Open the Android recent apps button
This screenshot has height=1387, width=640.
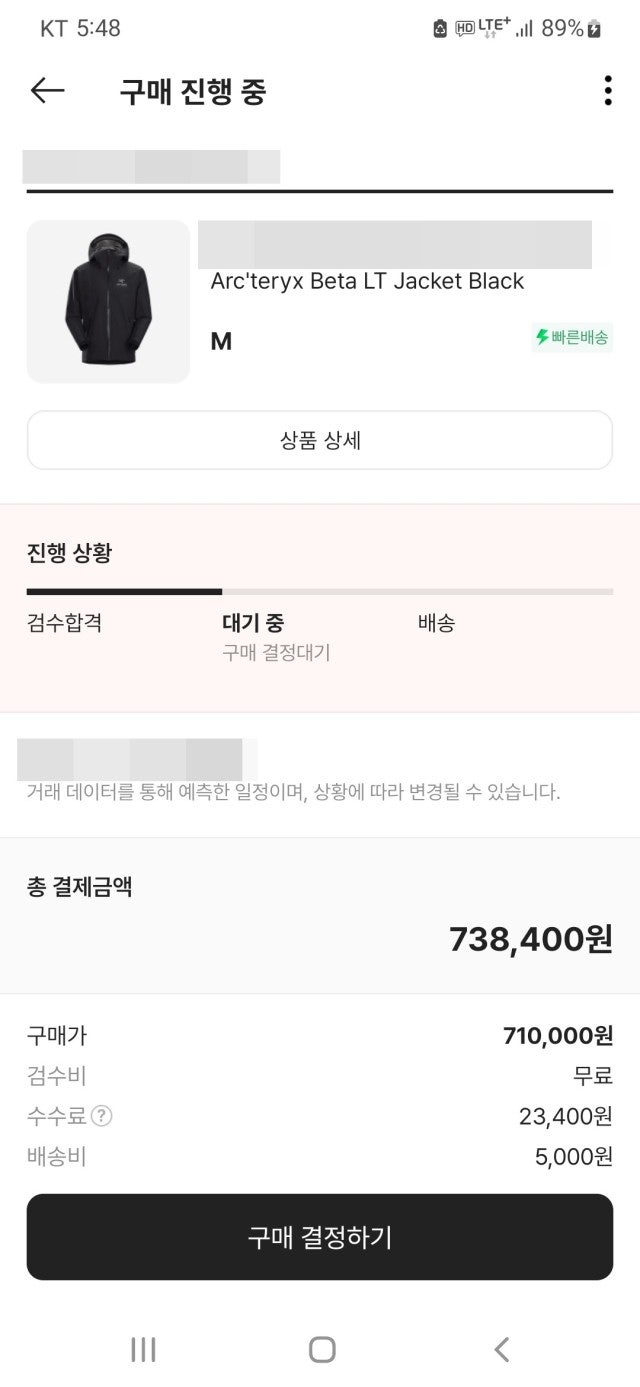(x=143, y=1348)
